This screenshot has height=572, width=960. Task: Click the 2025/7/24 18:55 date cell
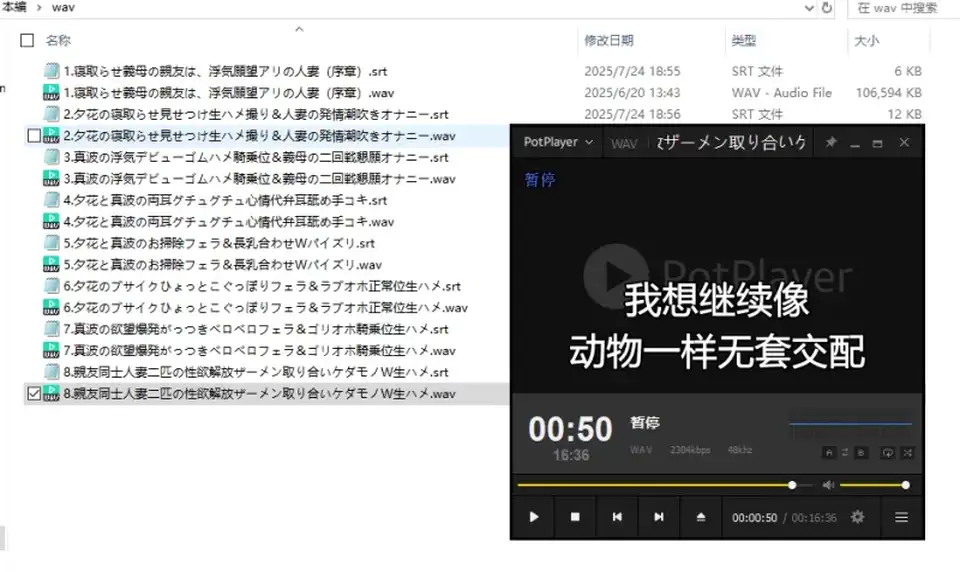tap(632, 71)
